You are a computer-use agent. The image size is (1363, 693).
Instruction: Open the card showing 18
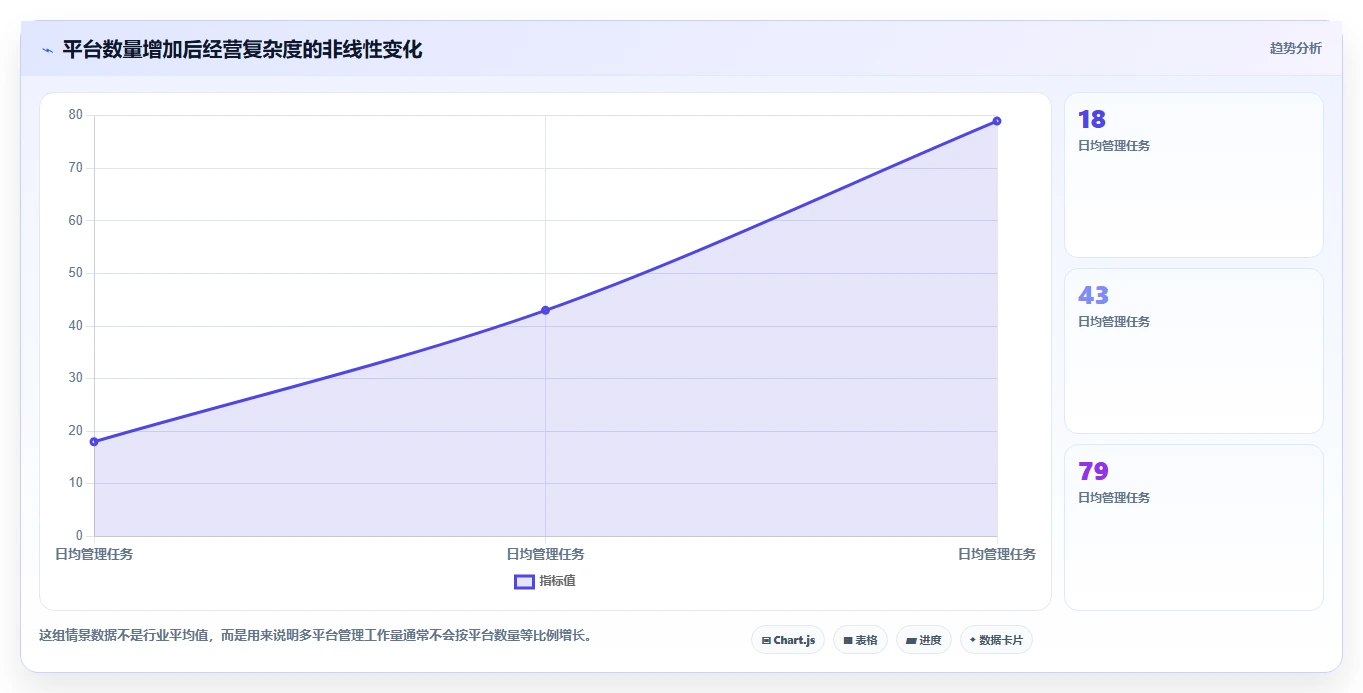1194,175
